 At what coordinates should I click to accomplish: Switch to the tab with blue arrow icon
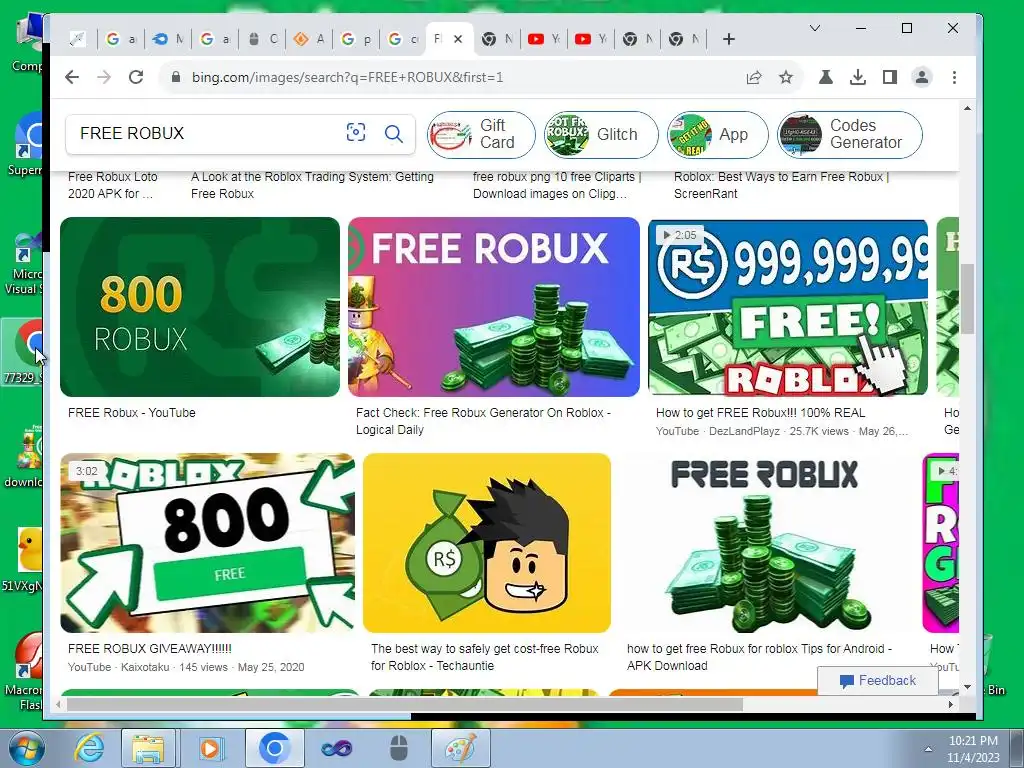point(167,39)
